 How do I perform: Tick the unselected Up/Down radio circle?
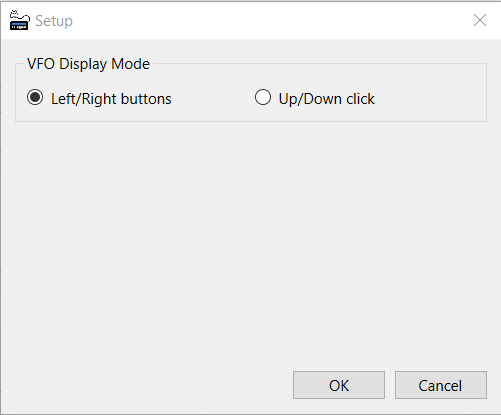(263, 97)
